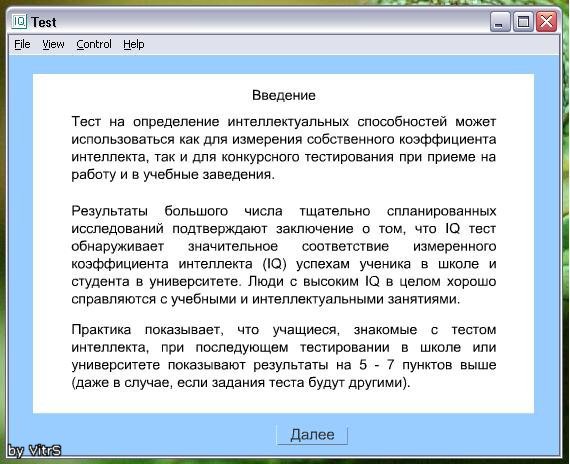The width and height of the screenshot is (570, 464).
Task: Click the first paragraph about интеллектуальных способностей
Action: point(284,148)
